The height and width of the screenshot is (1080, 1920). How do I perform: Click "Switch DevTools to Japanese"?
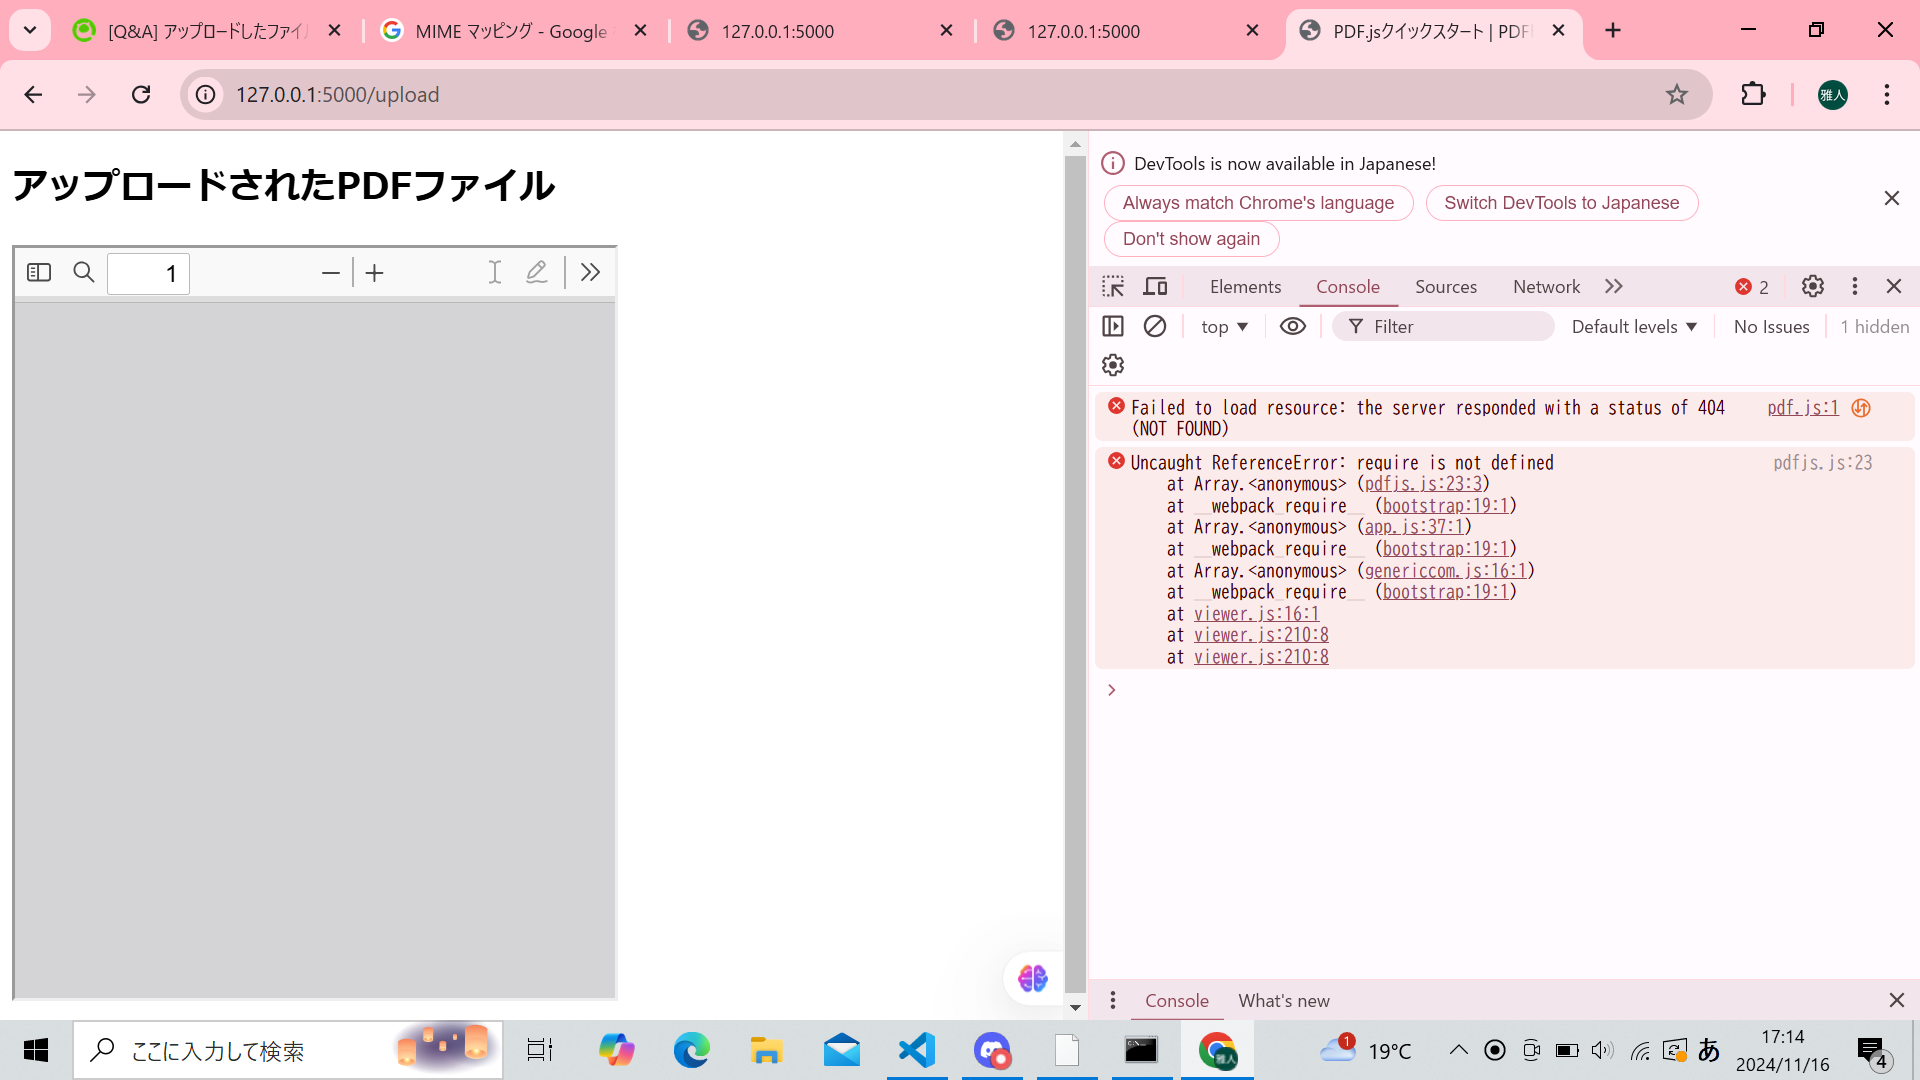1562,202
